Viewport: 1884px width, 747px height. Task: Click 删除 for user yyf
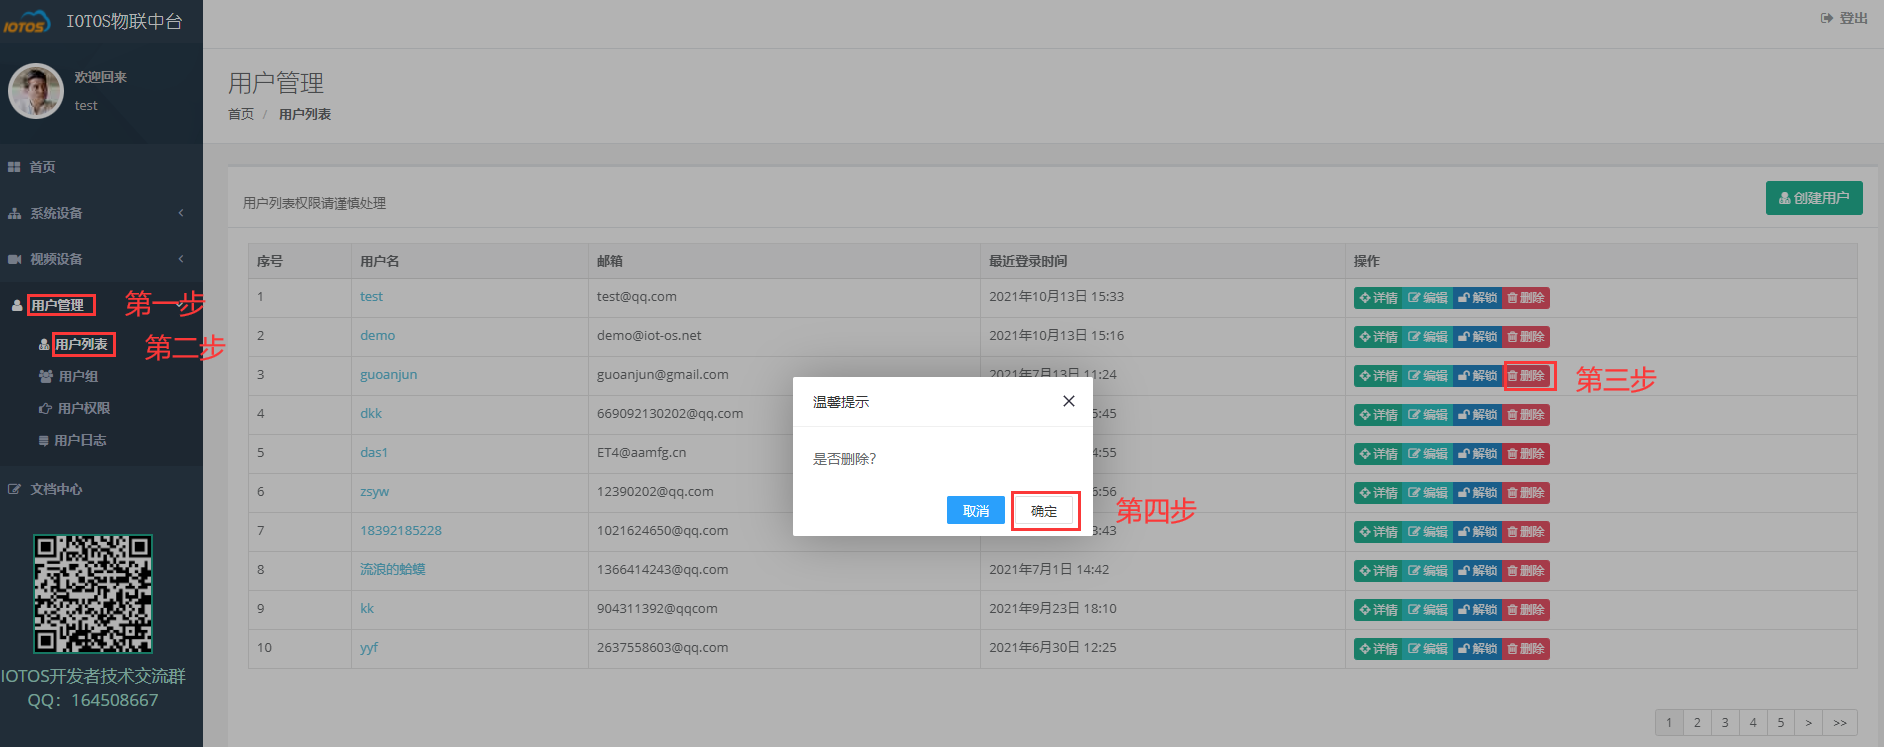[1526, 649]
